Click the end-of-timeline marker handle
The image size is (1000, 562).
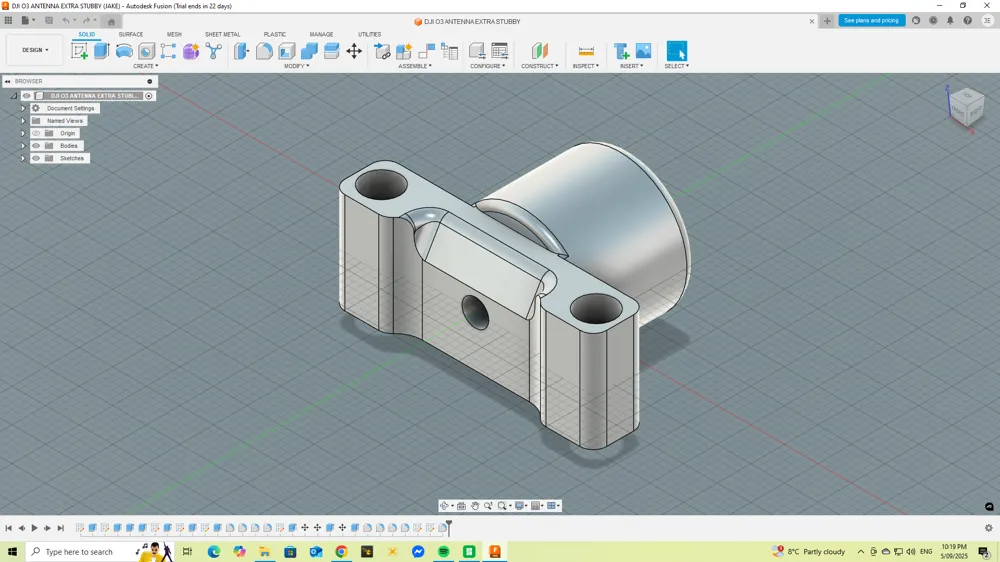point(449,527)
